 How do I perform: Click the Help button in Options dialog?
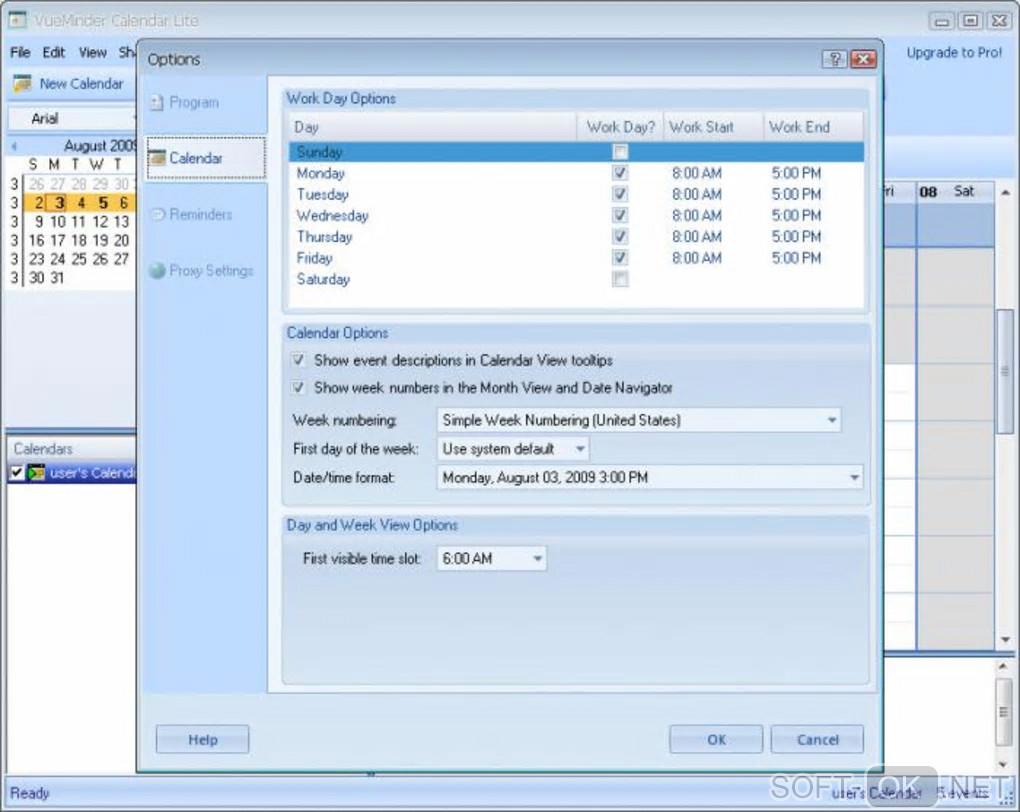point(202,740)
